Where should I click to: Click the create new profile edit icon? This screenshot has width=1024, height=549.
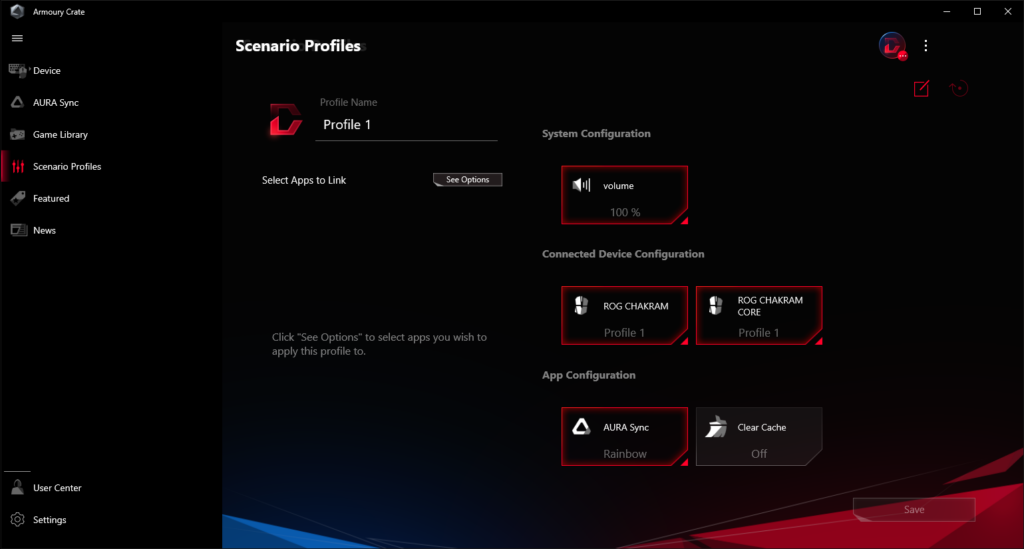pos(921,89)
